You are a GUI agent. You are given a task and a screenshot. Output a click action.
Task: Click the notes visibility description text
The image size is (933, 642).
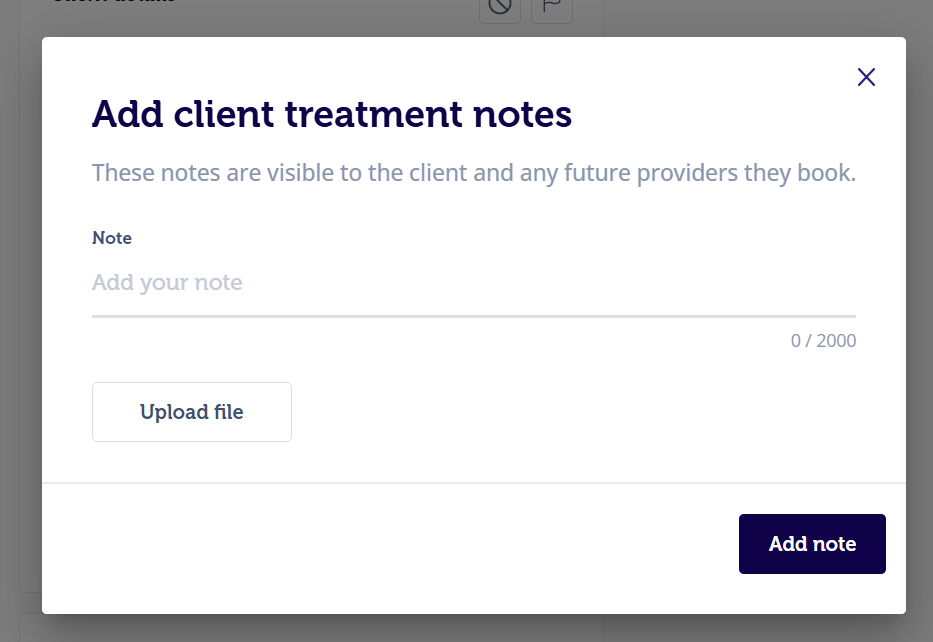[474, 173]
